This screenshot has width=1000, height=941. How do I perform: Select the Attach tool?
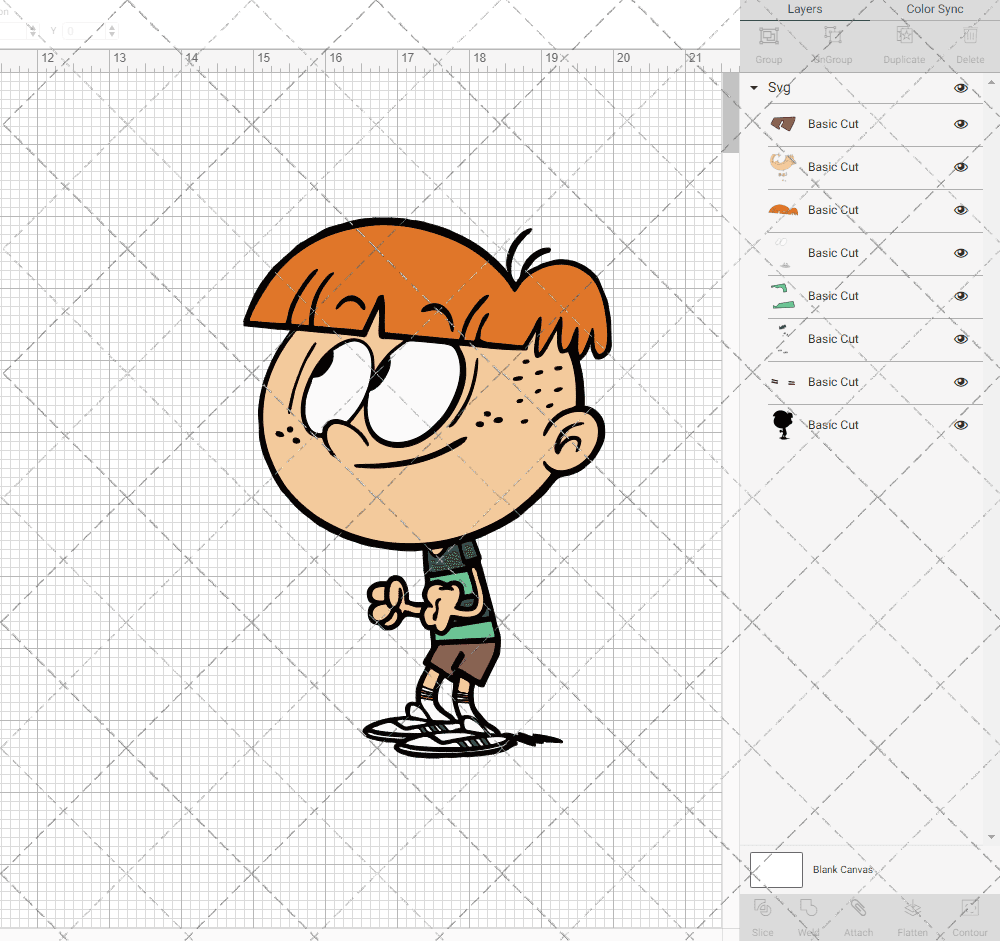coord(858,908)
